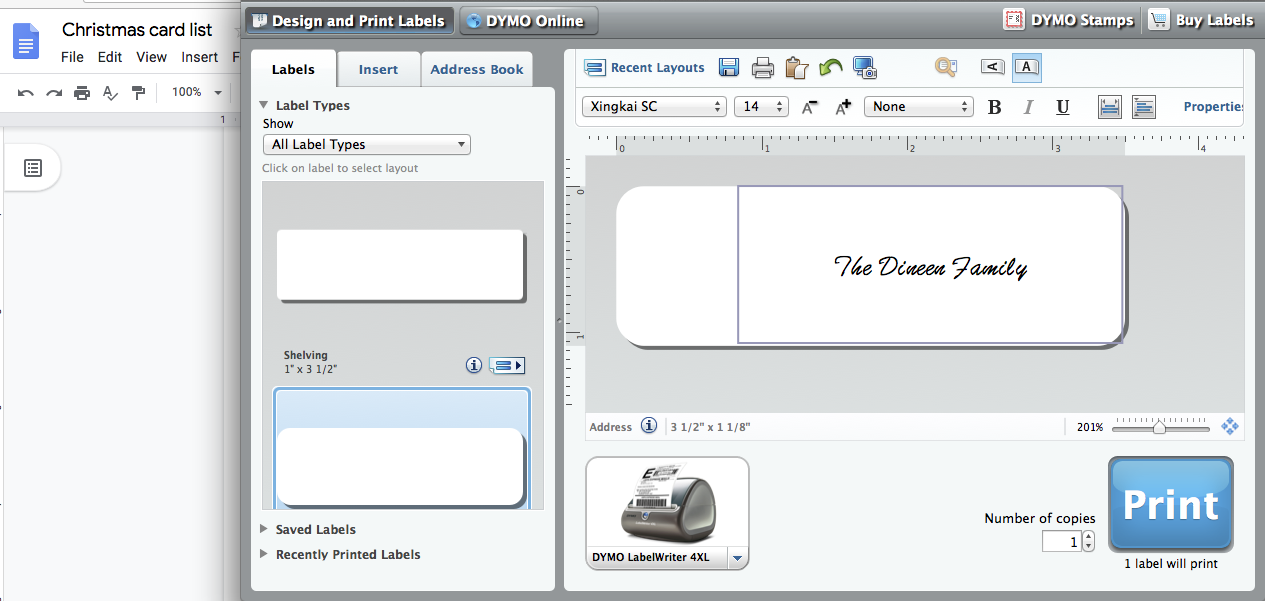Click the paint format icon in Google Docs

138,93
